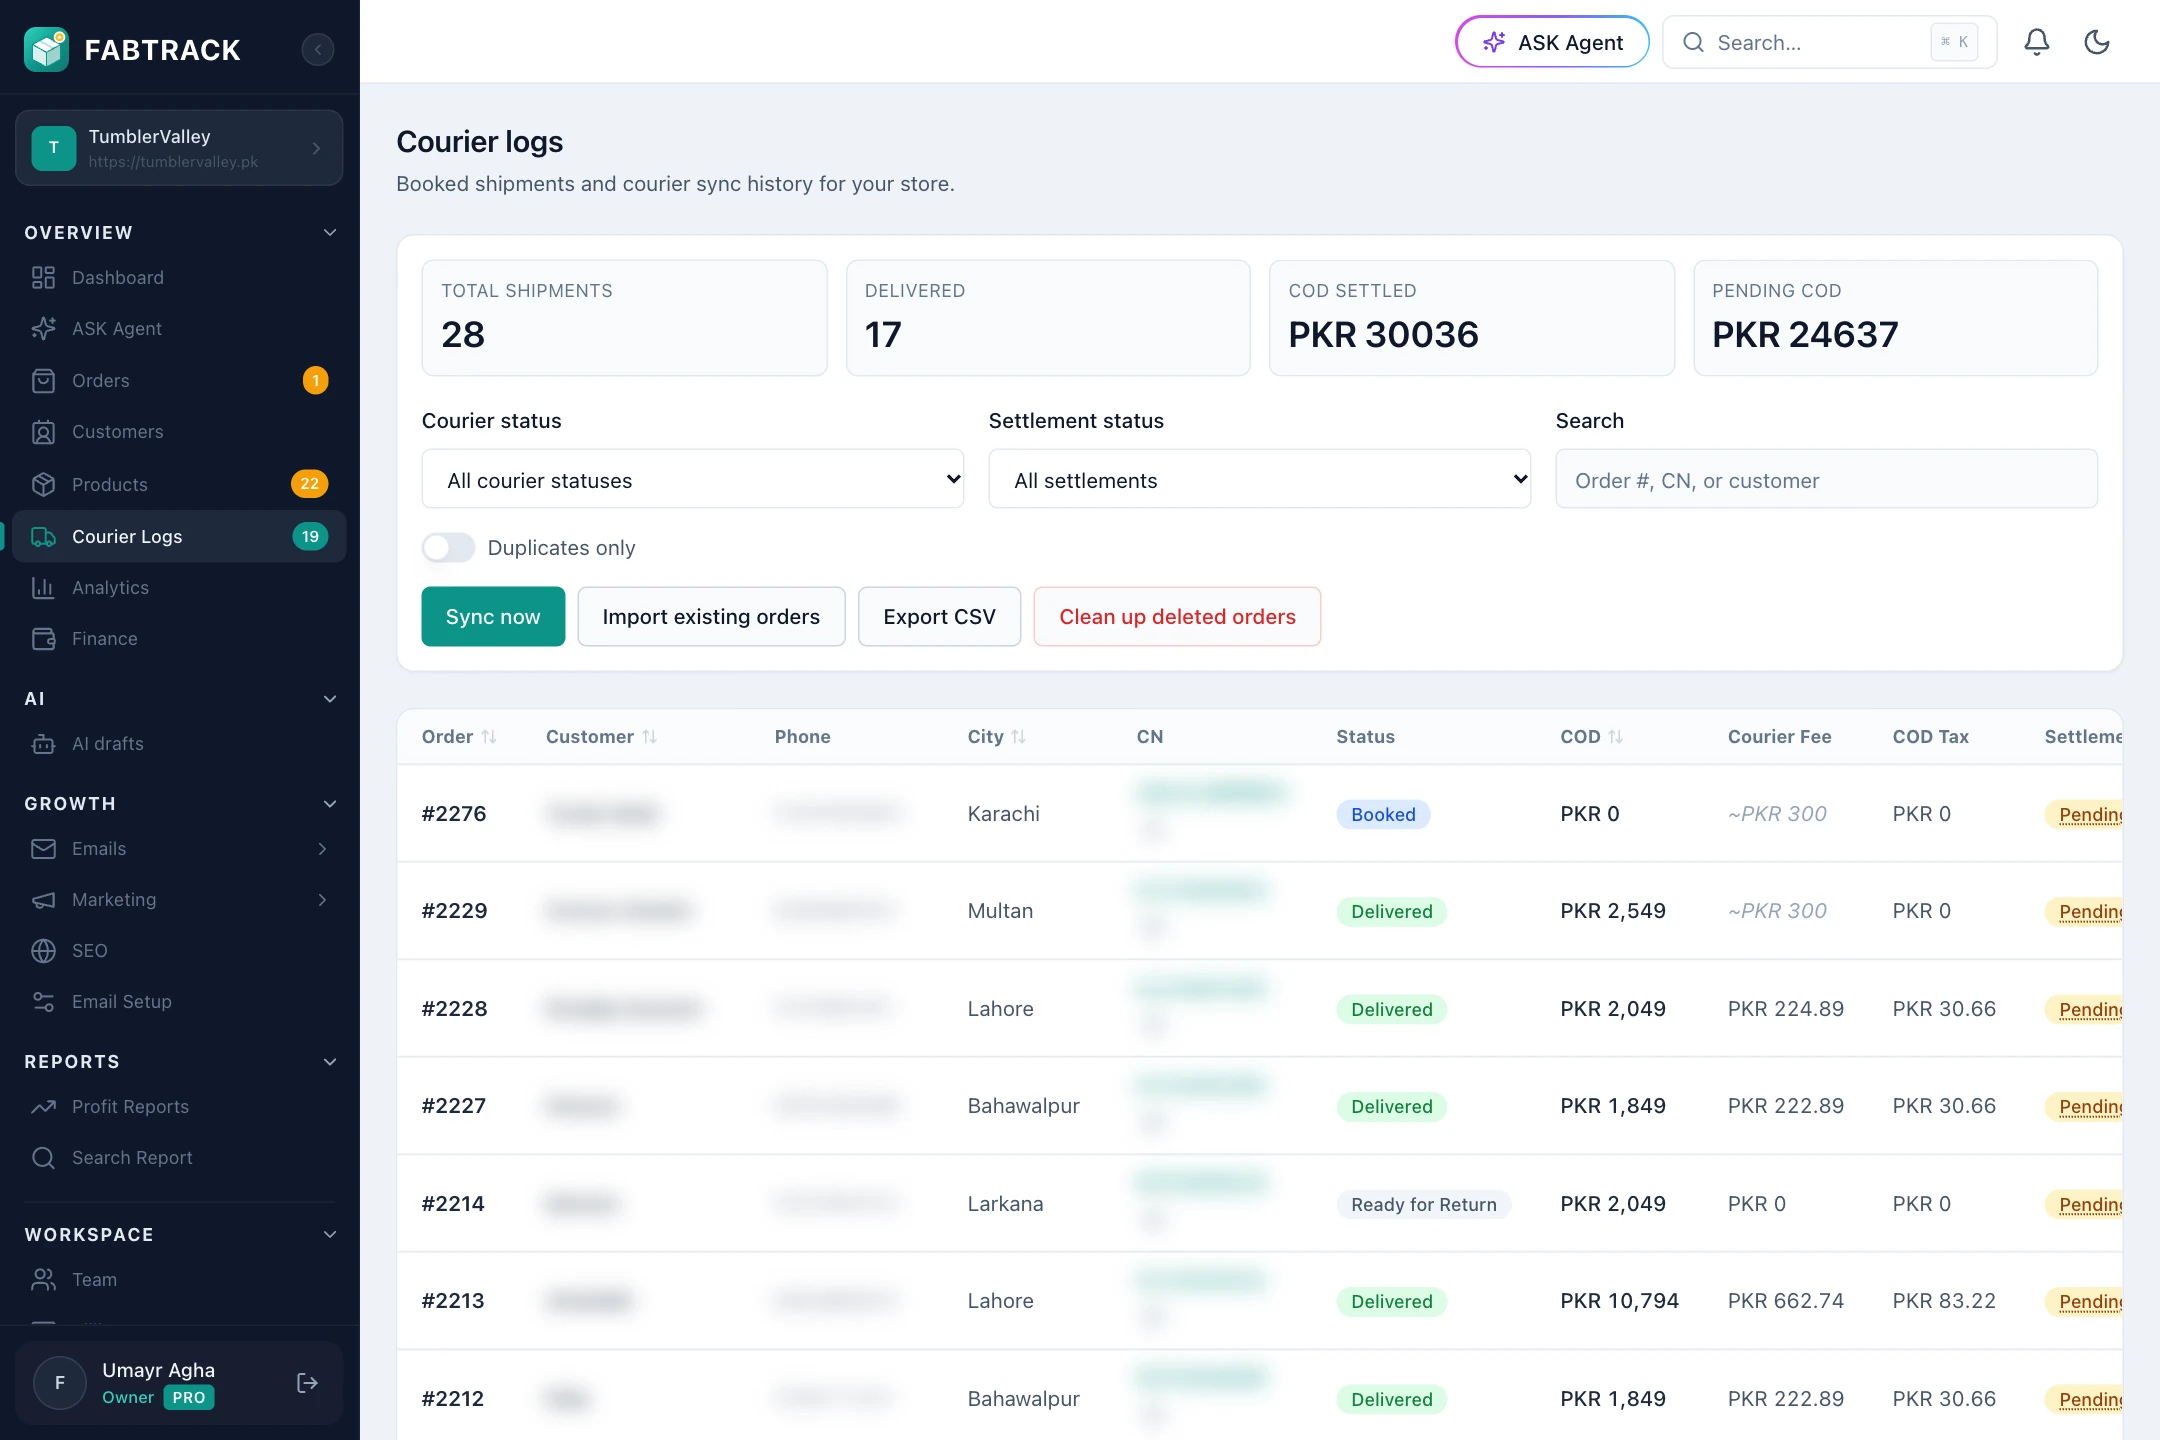Click the Team people icon

tap(43, 1280)
